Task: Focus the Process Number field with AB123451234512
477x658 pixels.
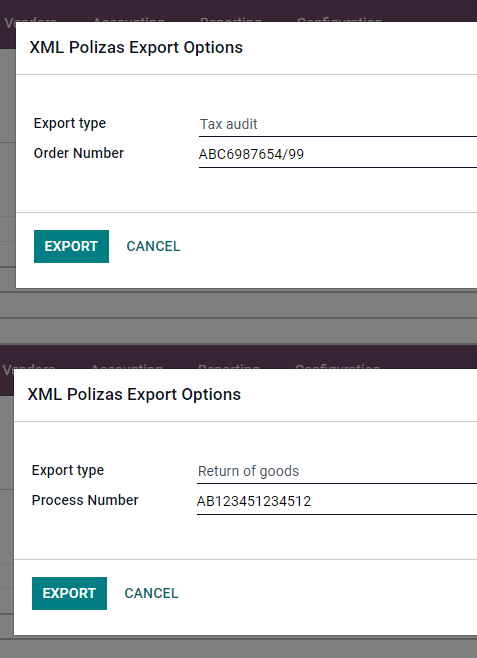Action: [337, 502]
